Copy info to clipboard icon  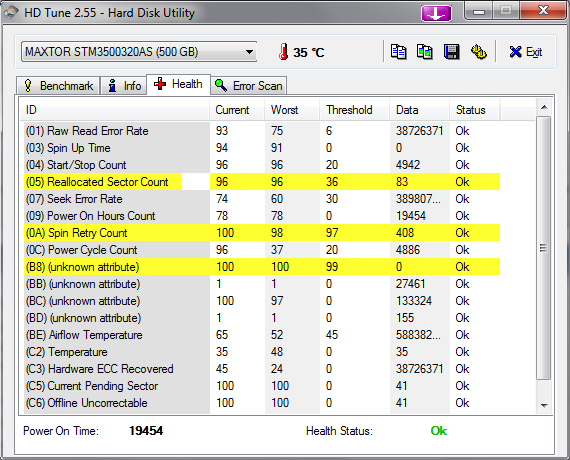click(398, 52)
